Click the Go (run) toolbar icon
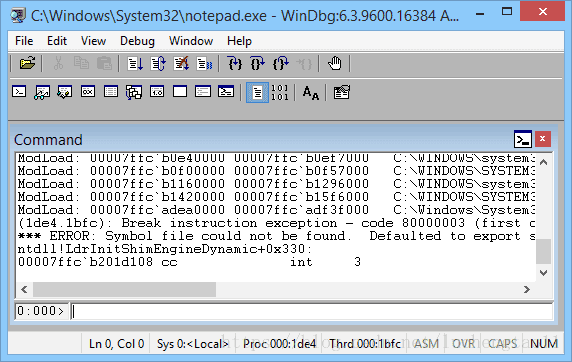572x362 pixels. tap(135, 63)
